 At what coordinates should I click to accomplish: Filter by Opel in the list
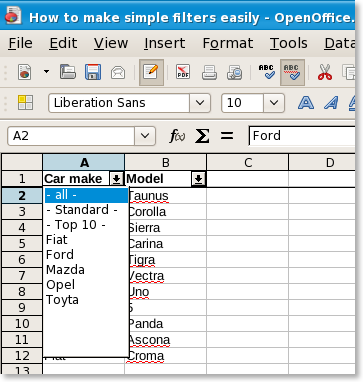pyautogui.click(x=86, y=285)
